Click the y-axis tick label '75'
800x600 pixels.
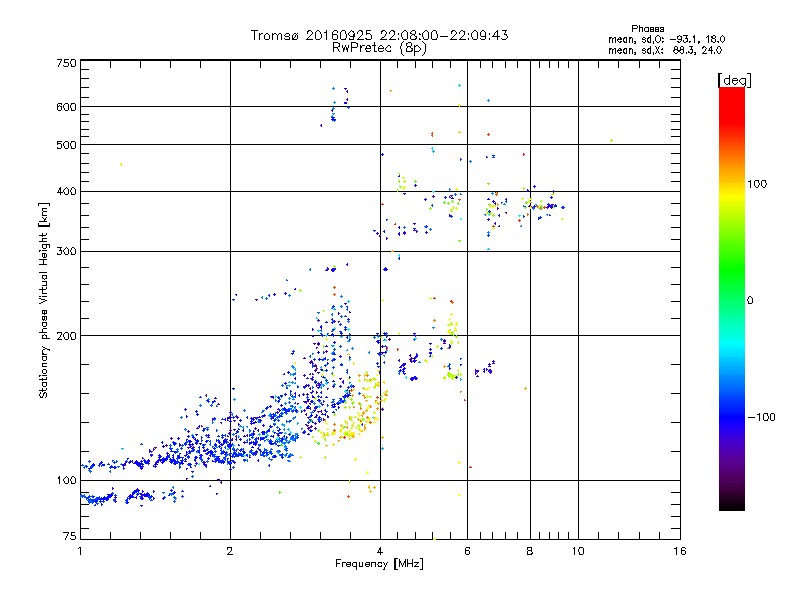point(70,536)
